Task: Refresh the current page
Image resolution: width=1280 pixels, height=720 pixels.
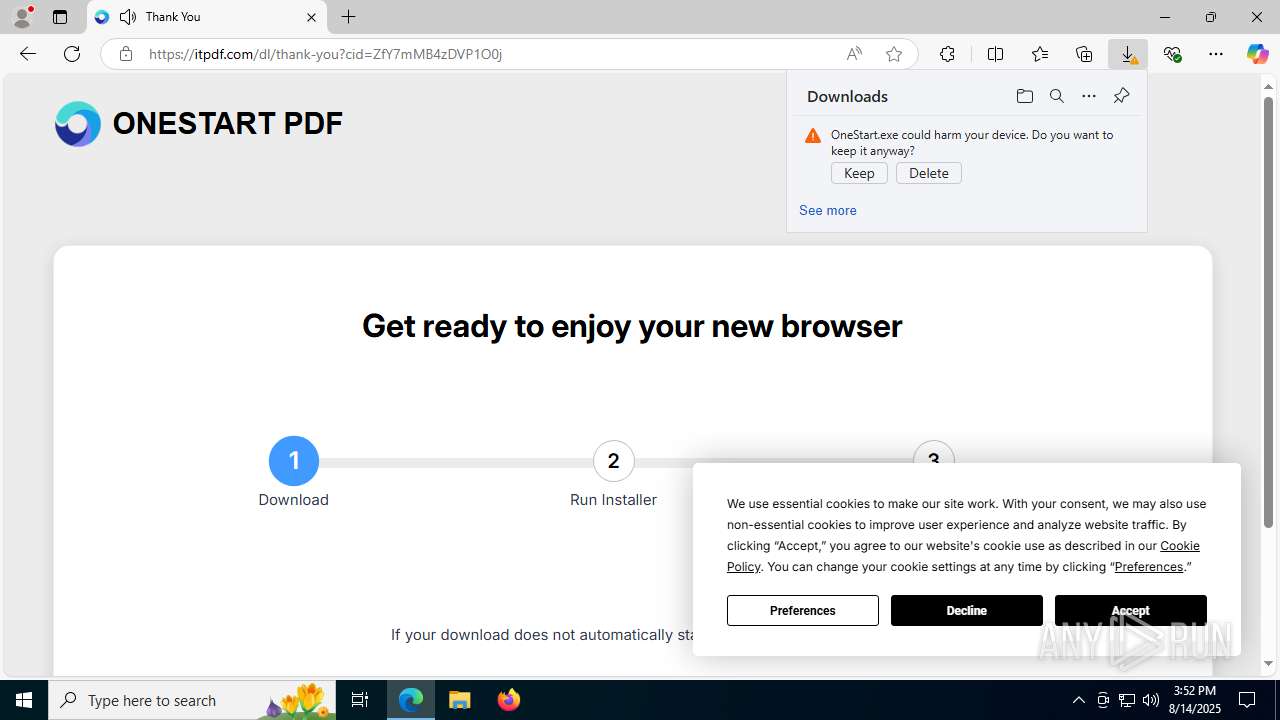Action: 72,54
